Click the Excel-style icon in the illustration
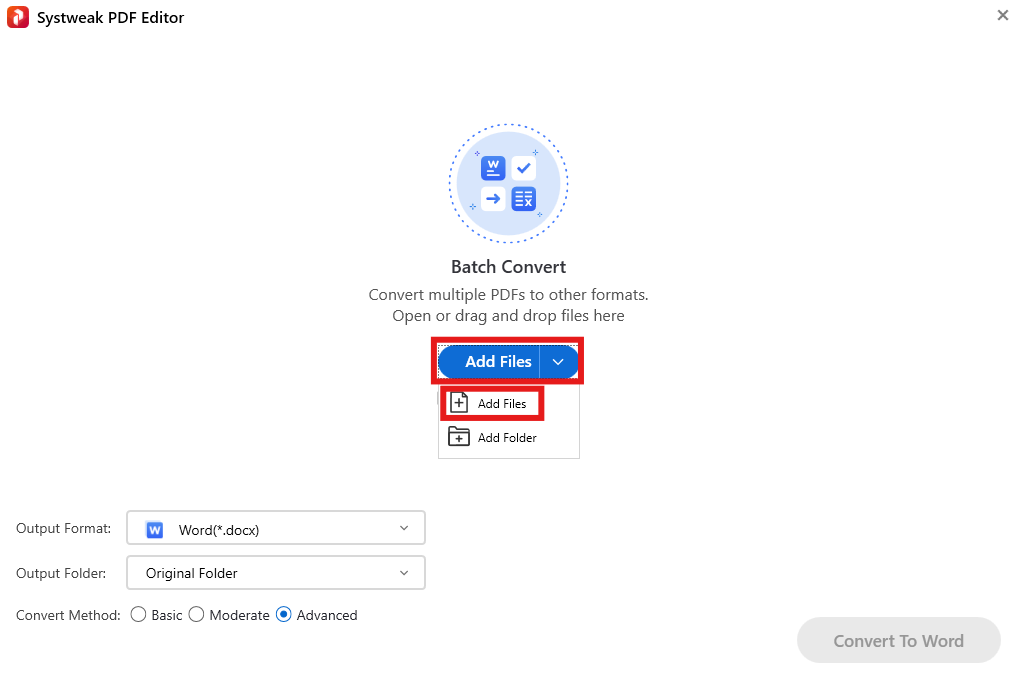The width and height of the screenshot is (1019, 680). [x=524, y=199]
